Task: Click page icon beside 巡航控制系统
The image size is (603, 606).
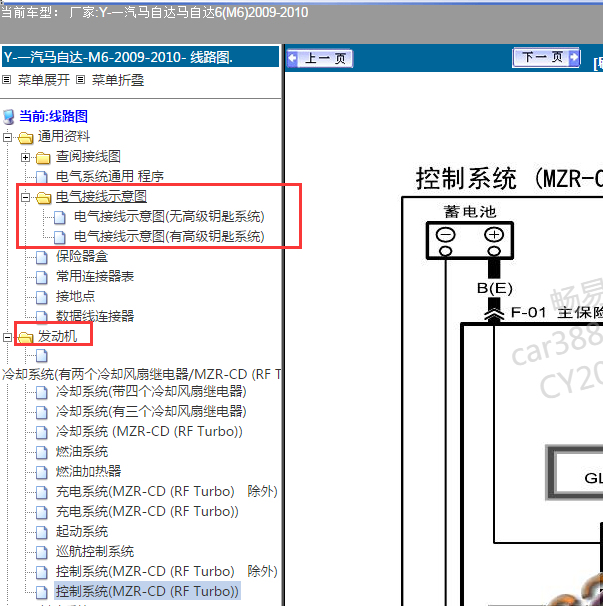Action: 41,553
